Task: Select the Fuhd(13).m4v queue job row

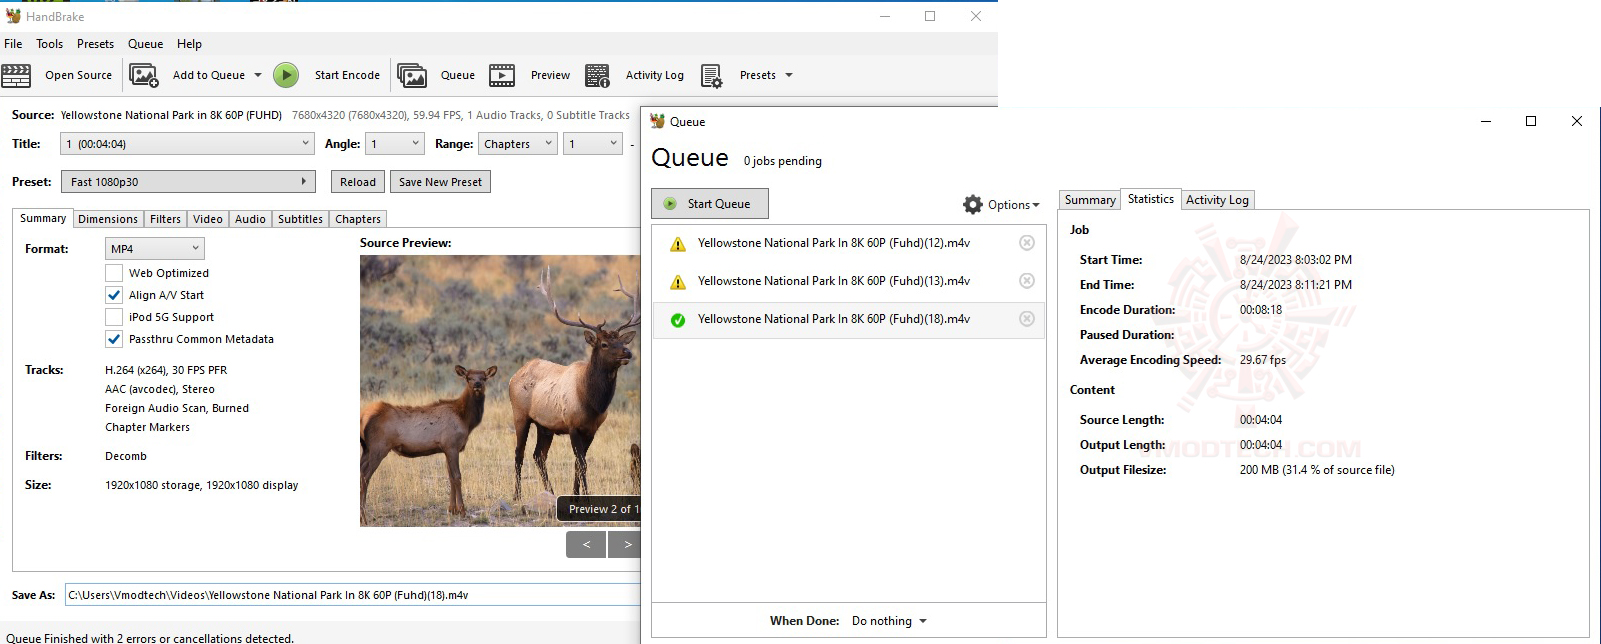Action: [848, 281]
